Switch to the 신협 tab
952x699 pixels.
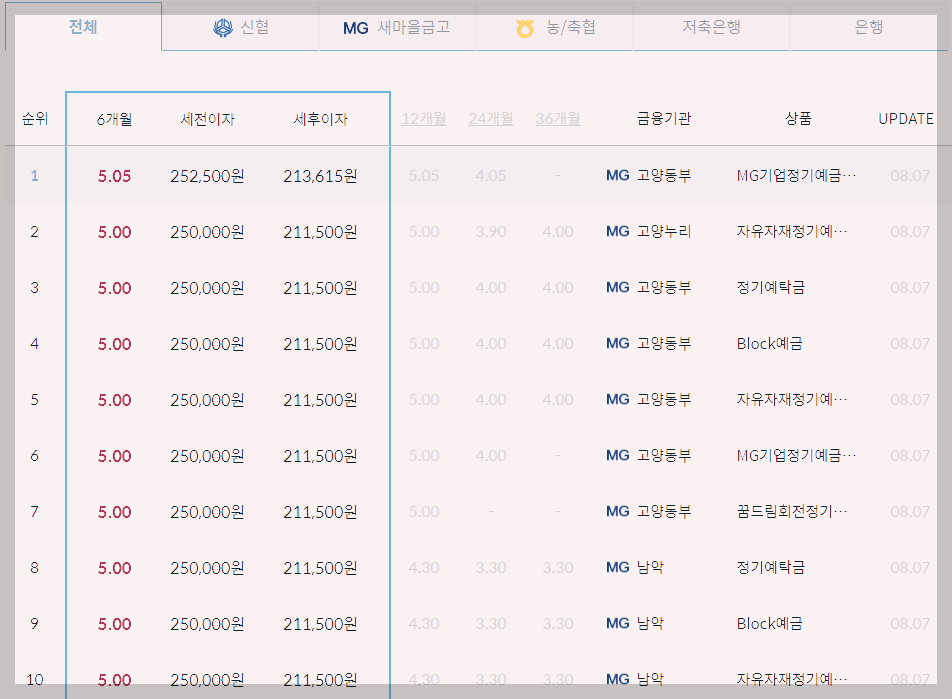pyautogui.click(x=240, y=27)
